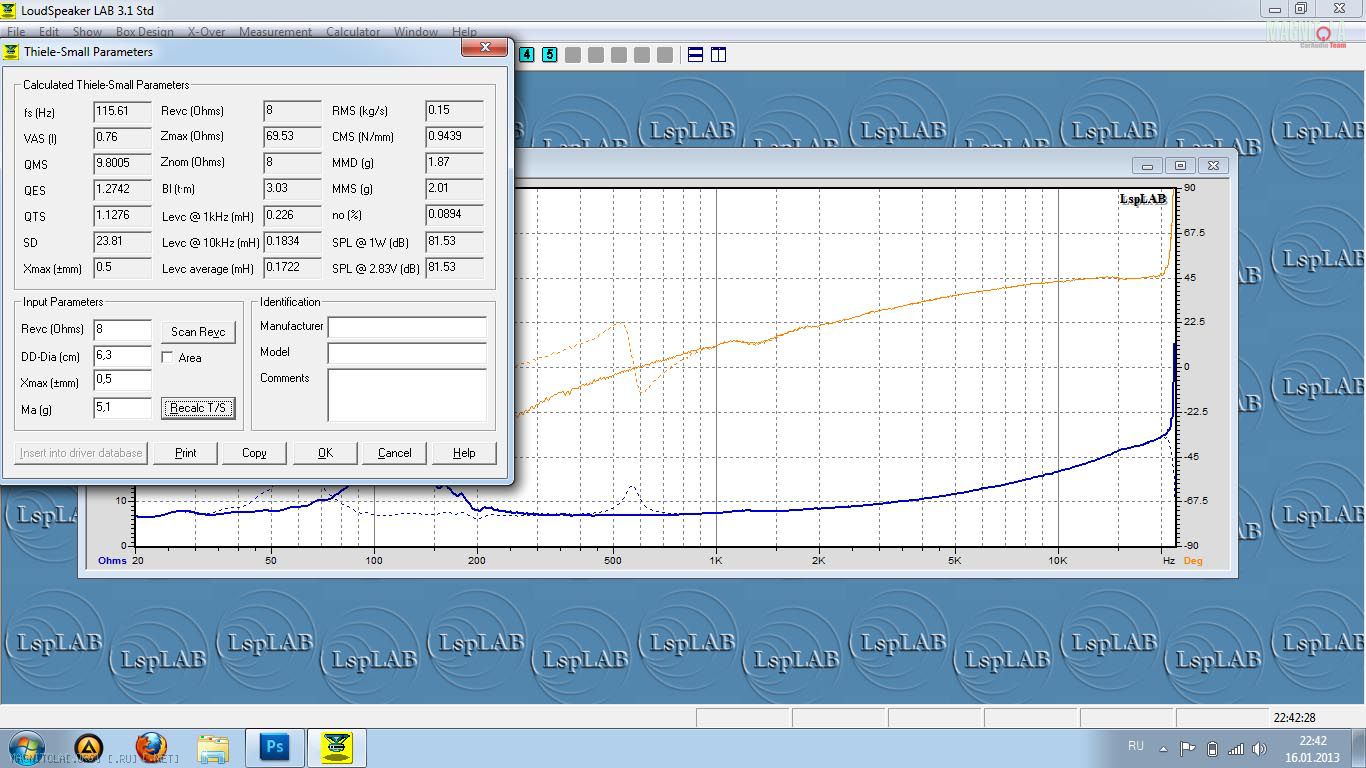The image size is (1366, 768).
Task: Click the Copy button
Action: coord(254,453)
